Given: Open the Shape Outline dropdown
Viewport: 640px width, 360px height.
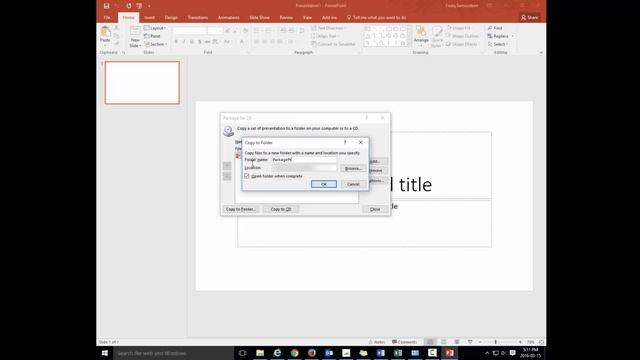Looking at the screenshot, I should [463, 36].
